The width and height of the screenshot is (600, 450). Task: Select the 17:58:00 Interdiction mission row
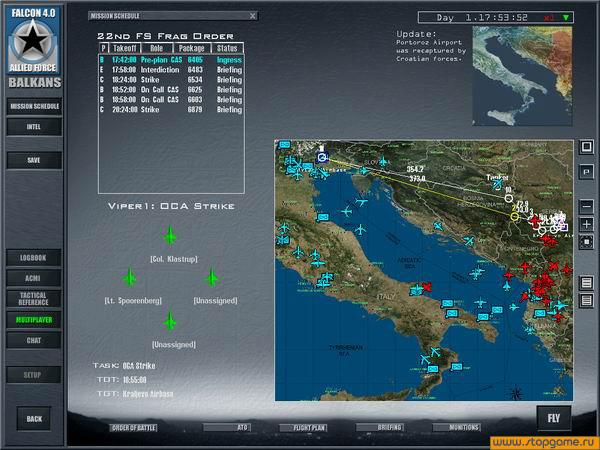(x=170, y=70)
